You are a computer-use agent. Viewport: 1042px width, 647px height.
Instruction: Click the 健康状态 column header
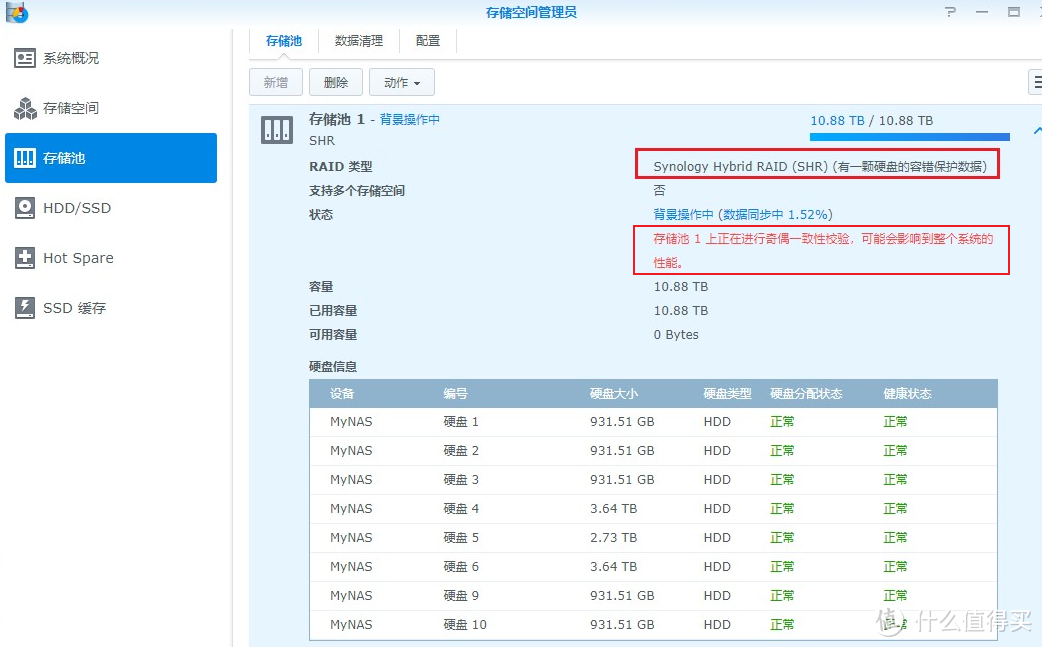907,394
